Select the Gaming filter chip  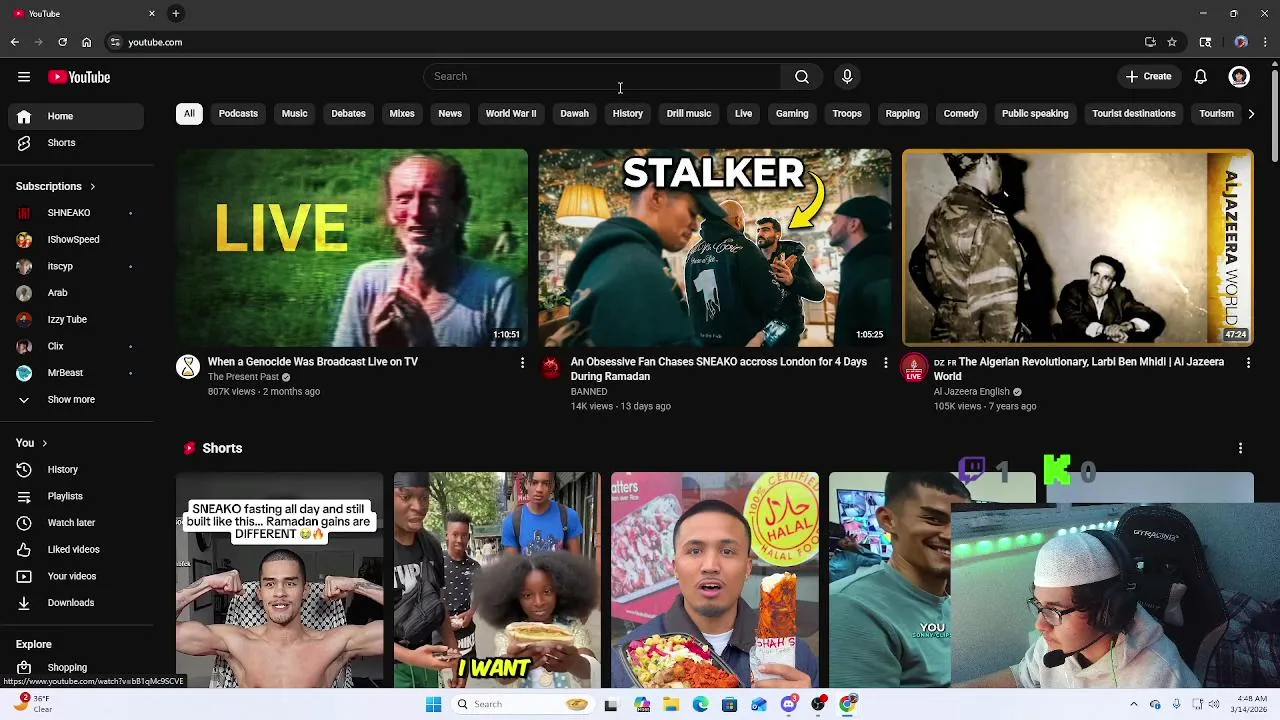coord(792,113)
